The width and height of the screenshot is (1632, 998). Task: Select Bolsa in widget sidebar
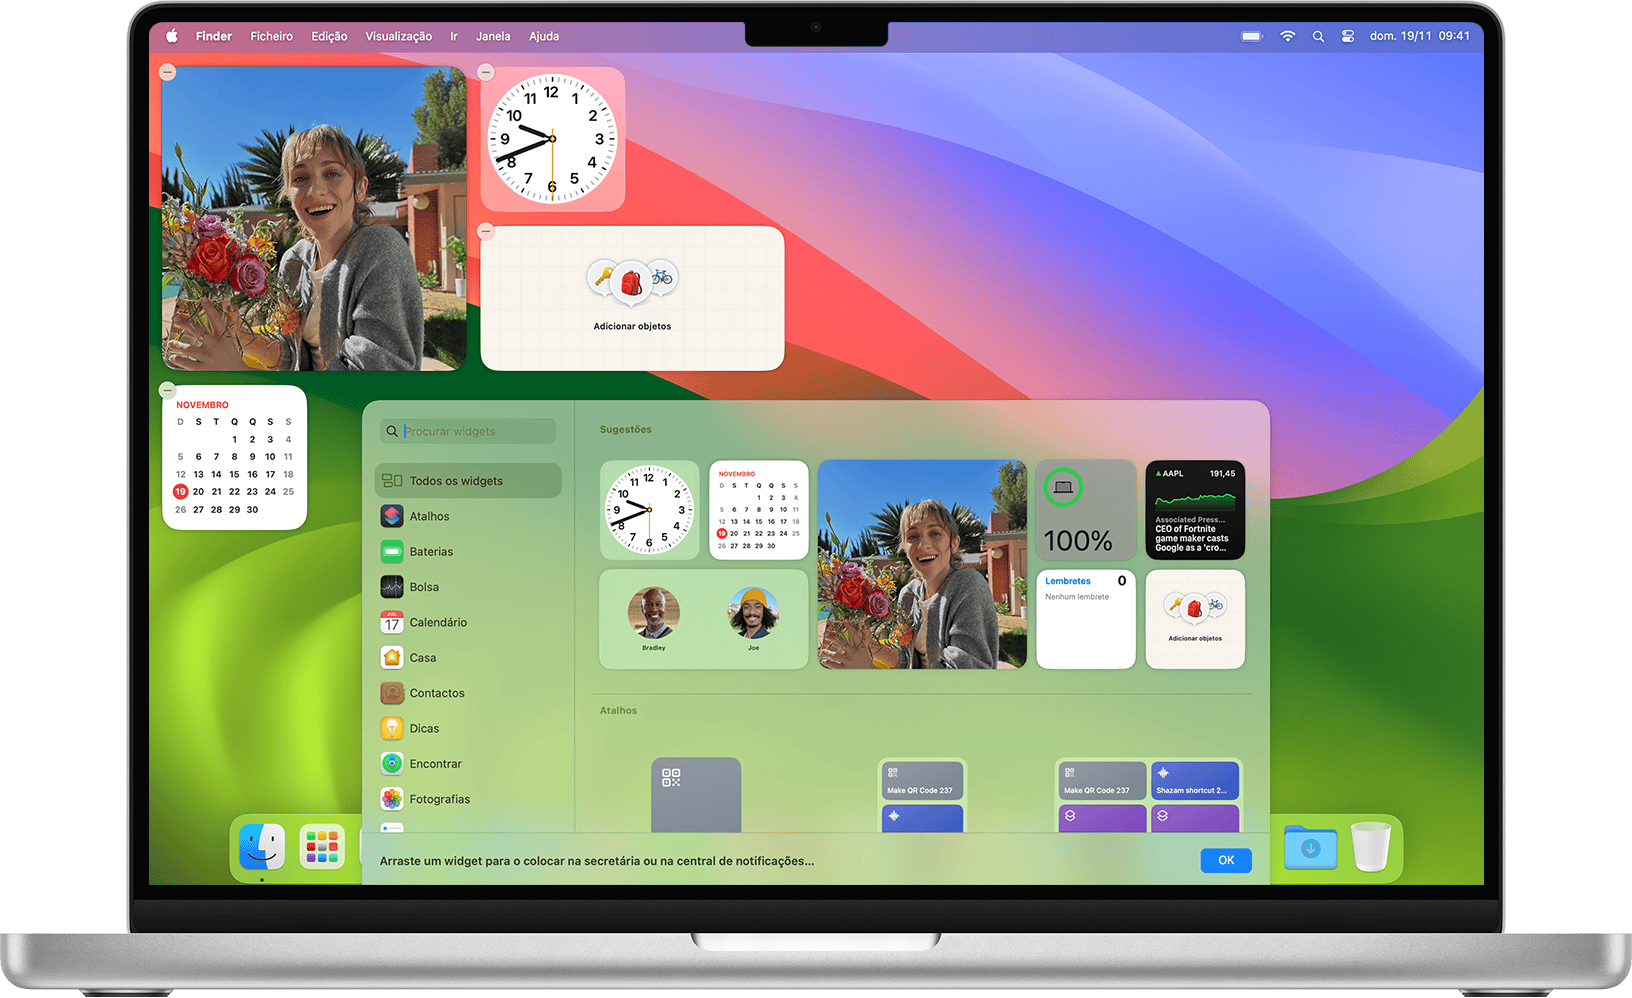click(468, 587)
